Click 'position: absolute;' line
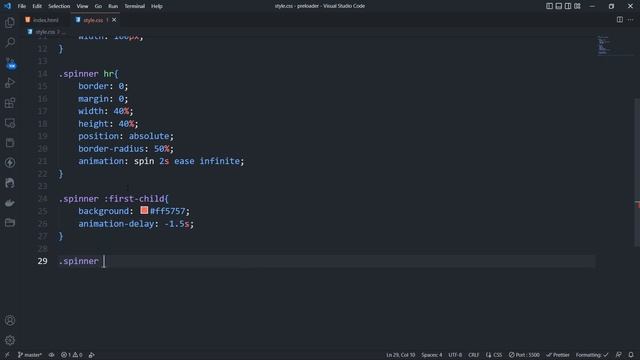 [x=126, y=136]
